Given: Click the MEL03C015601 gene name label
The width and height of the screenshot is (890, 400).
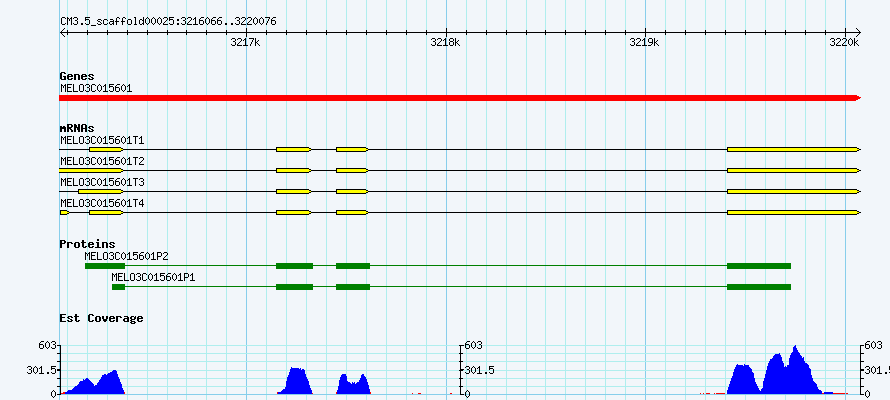Looking at the screenshot, I should 96,88.
